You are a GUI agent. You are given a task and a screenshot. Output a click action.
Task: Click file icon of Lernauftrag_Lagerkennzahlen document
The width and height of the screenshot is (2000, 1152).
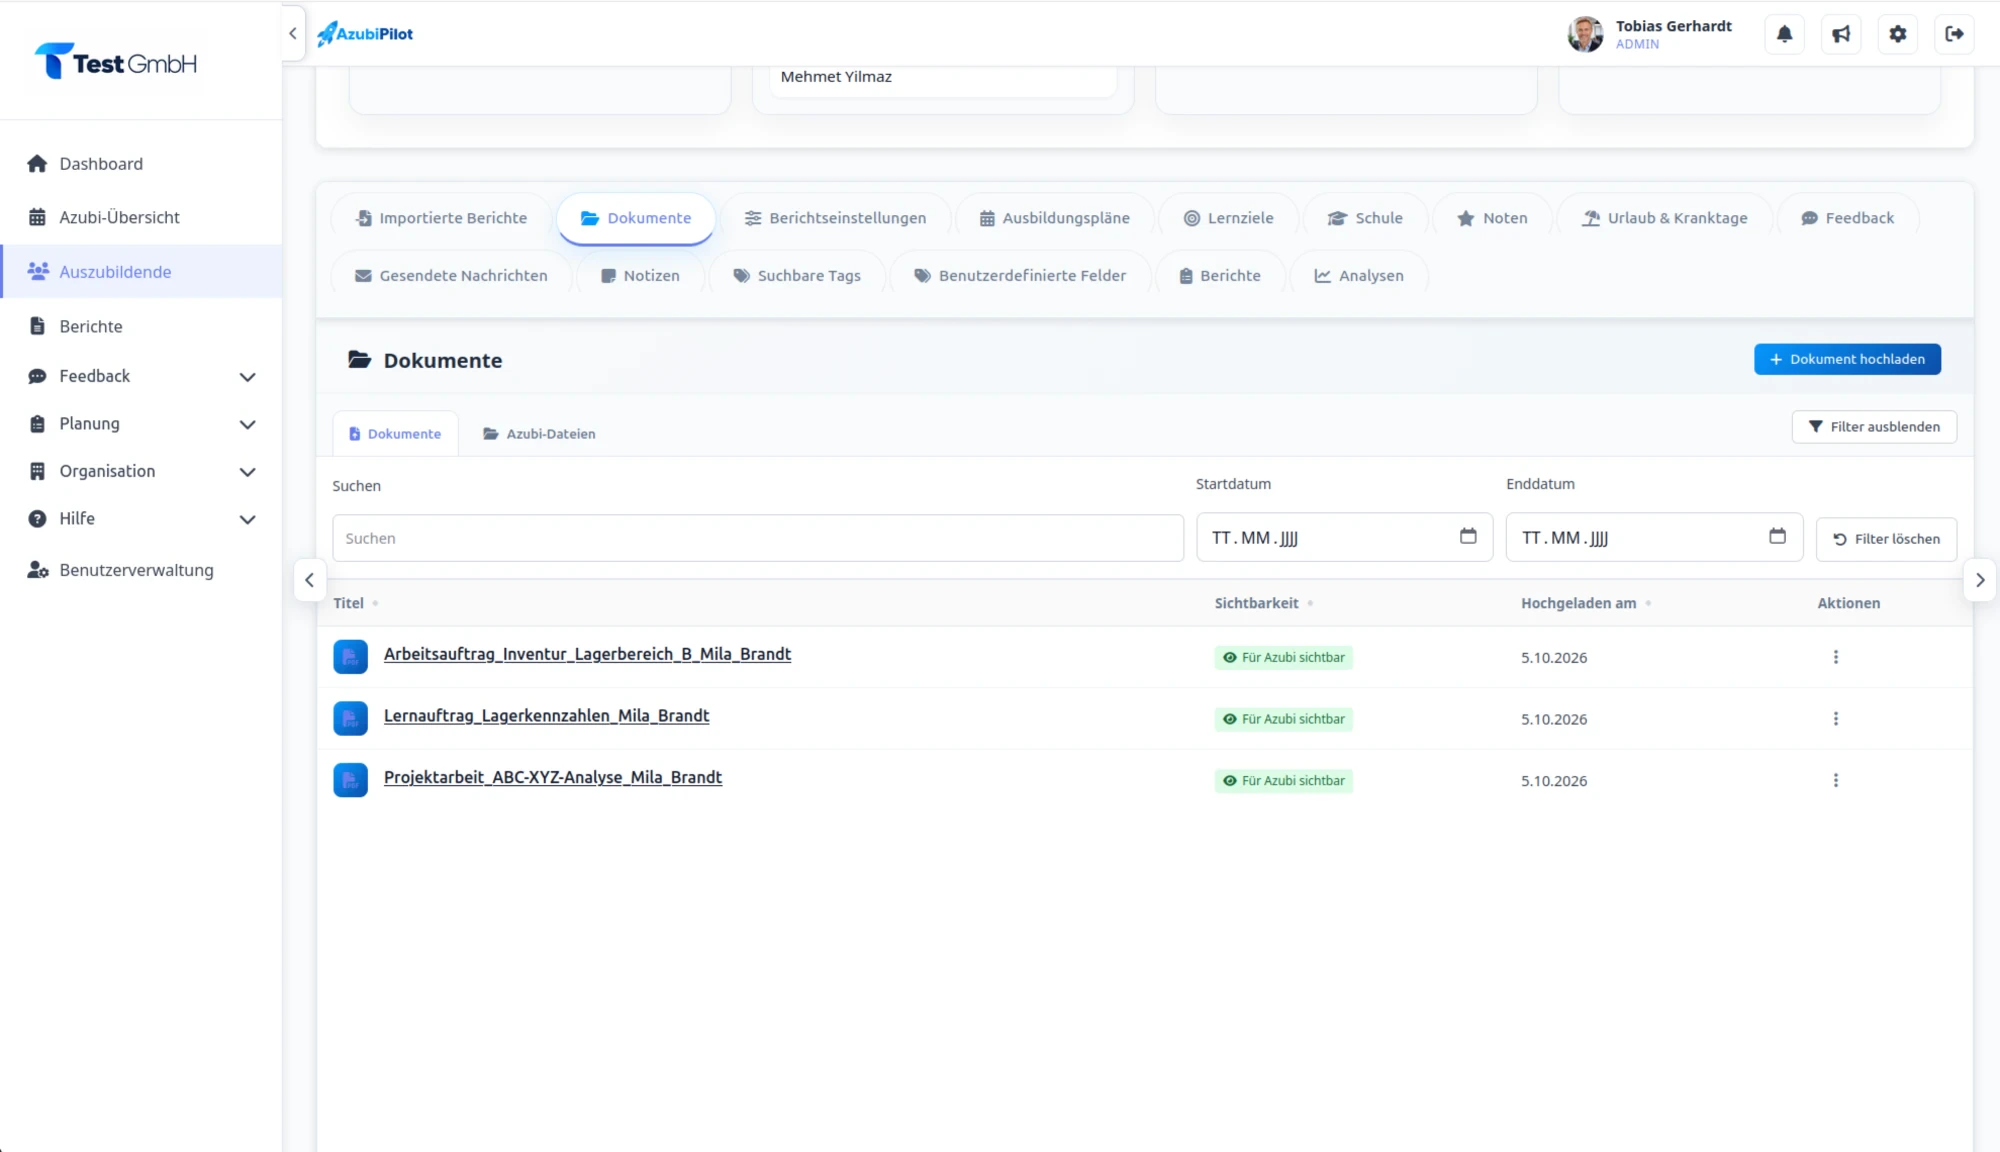pos(350,719)
